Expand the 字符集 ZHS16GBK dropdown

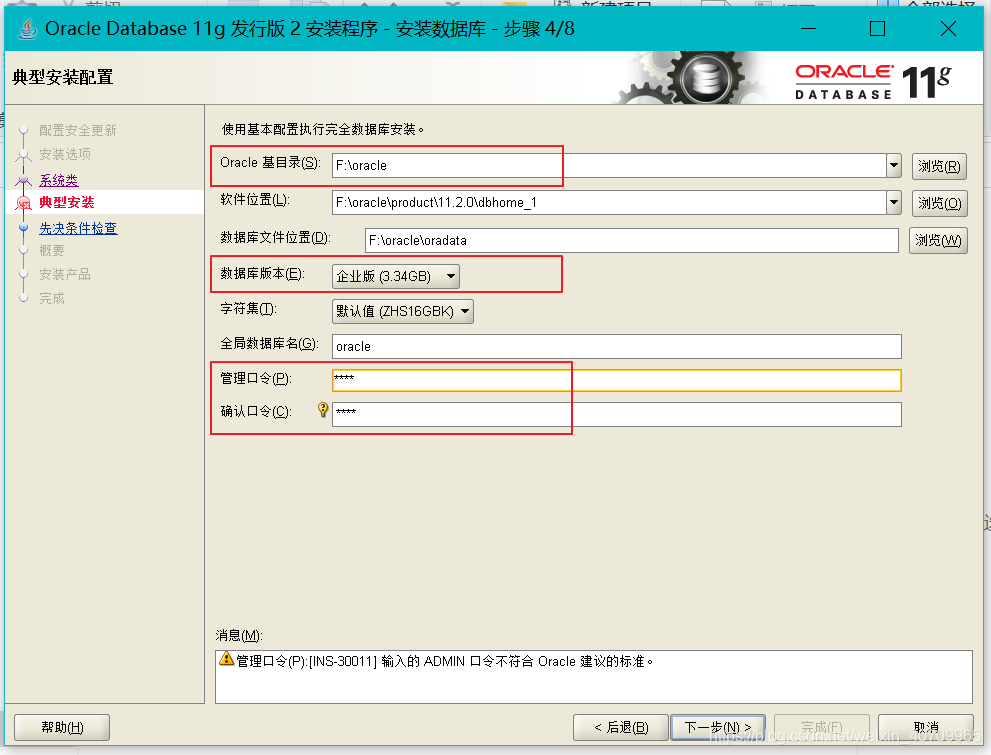coord(403,311)
